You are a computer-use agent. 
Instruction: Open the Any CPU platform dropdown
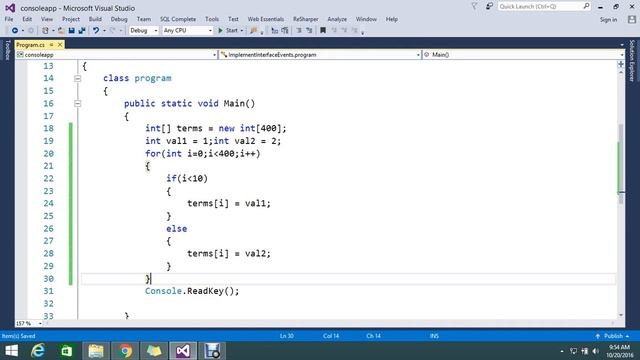187,31
